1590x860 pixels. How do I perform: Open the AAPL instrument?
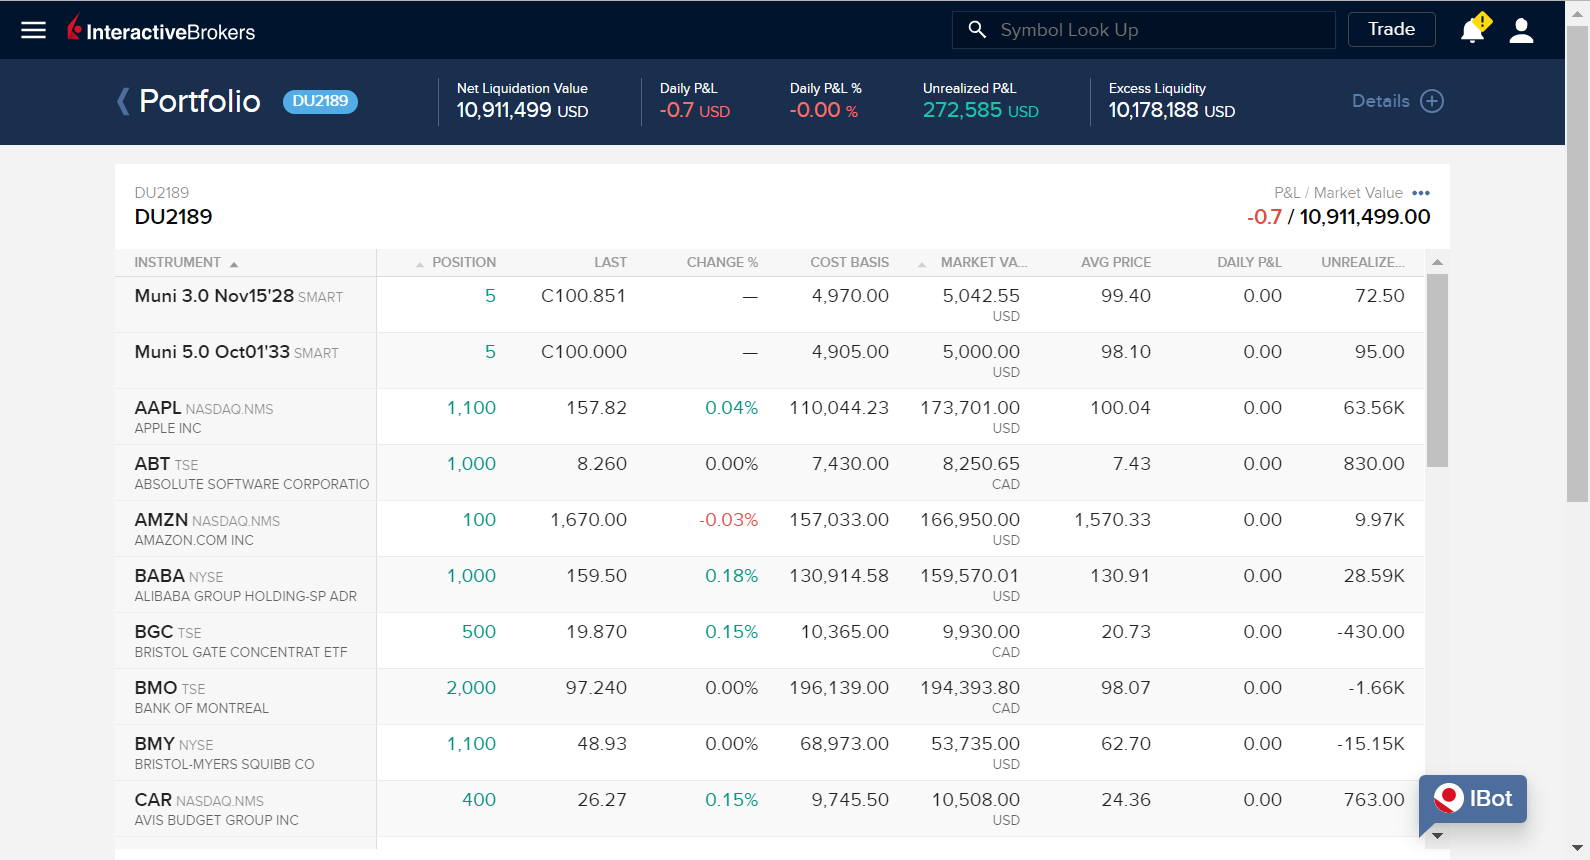pyautogui.click(x=158, y=408)
